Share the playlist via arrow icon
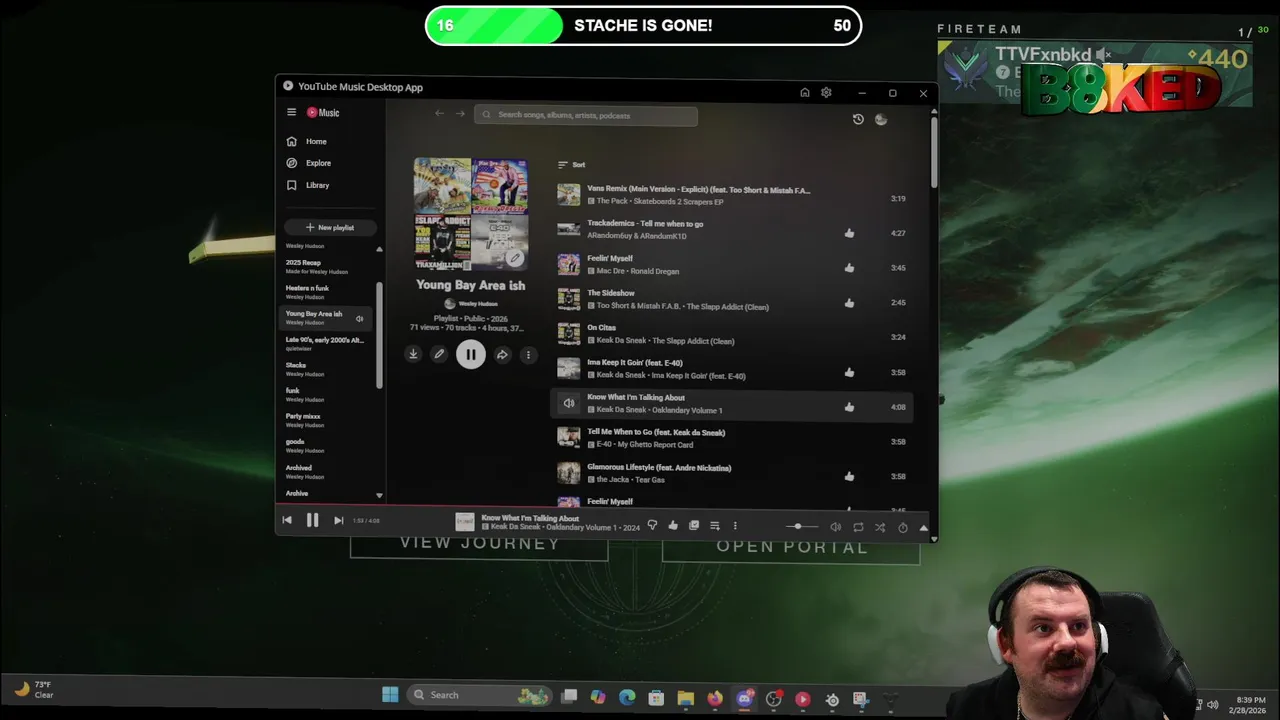 point(502,354)
